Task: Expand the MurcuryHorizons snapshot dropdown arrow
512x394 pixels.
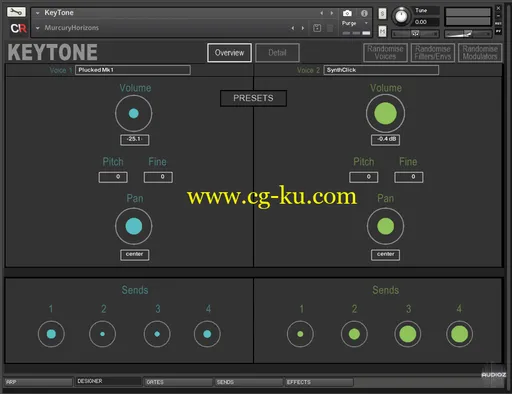Action: [x=38, y=28]
